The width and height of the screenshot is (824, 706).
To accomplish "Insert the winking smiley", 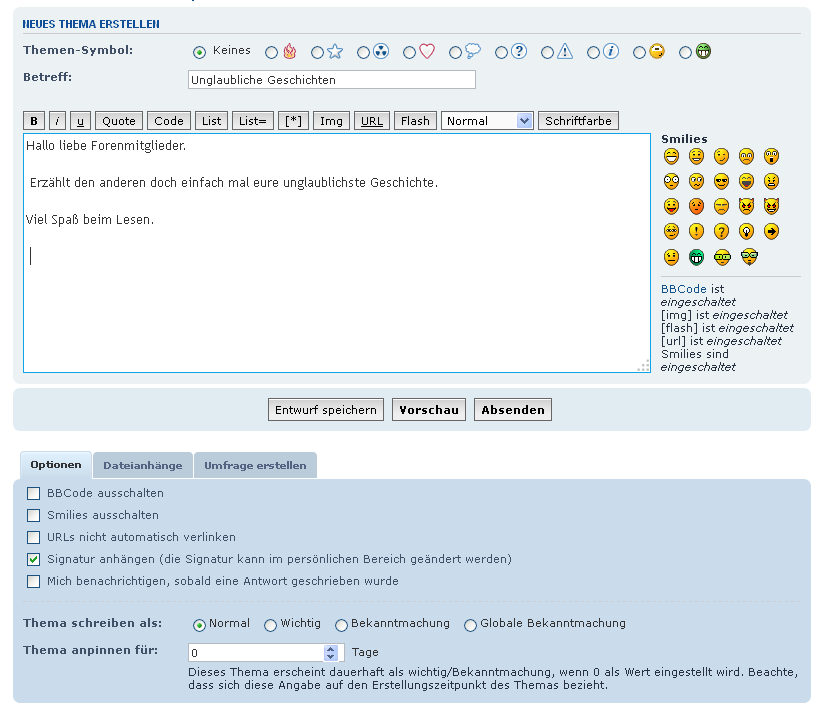I will click(x=721, y=157).
